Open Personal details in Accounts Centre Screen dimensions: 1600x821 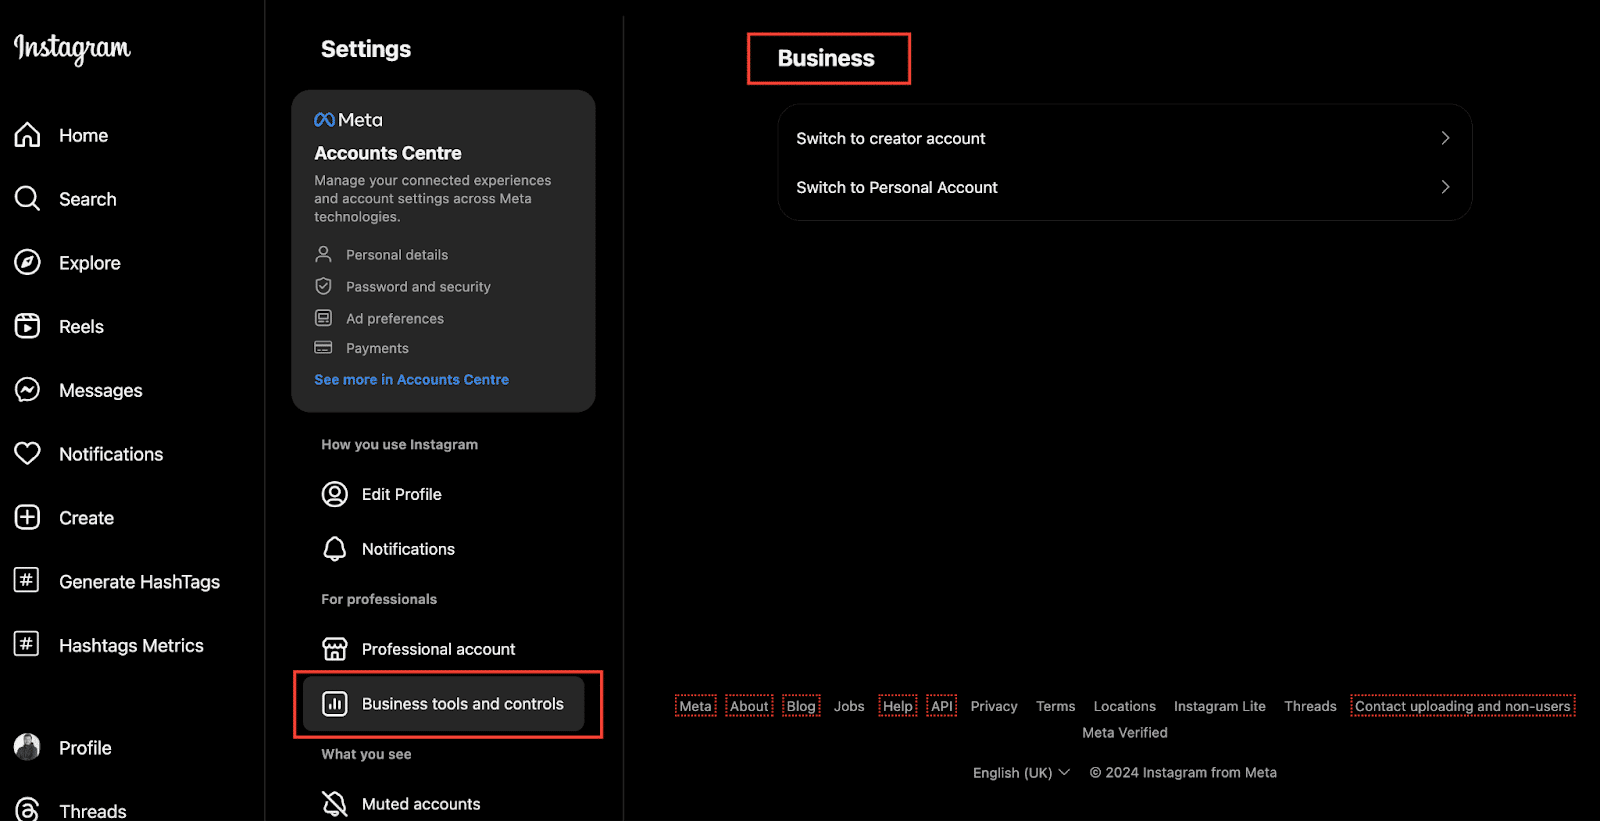pyautogui.click(x=397, y=255)
